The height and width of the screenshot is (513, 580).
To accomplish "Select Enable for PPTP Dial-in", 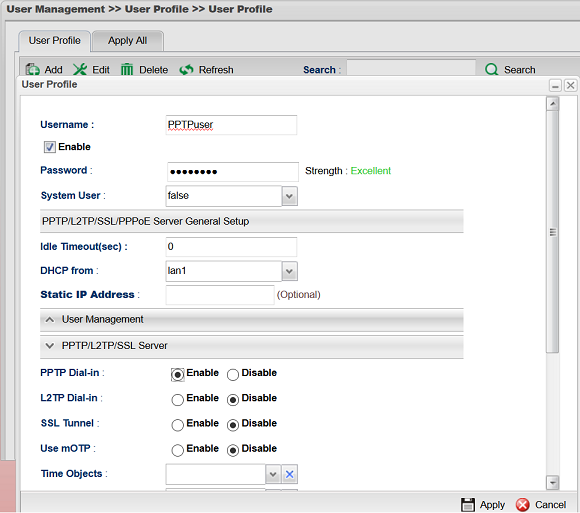I will coord(178,375).
